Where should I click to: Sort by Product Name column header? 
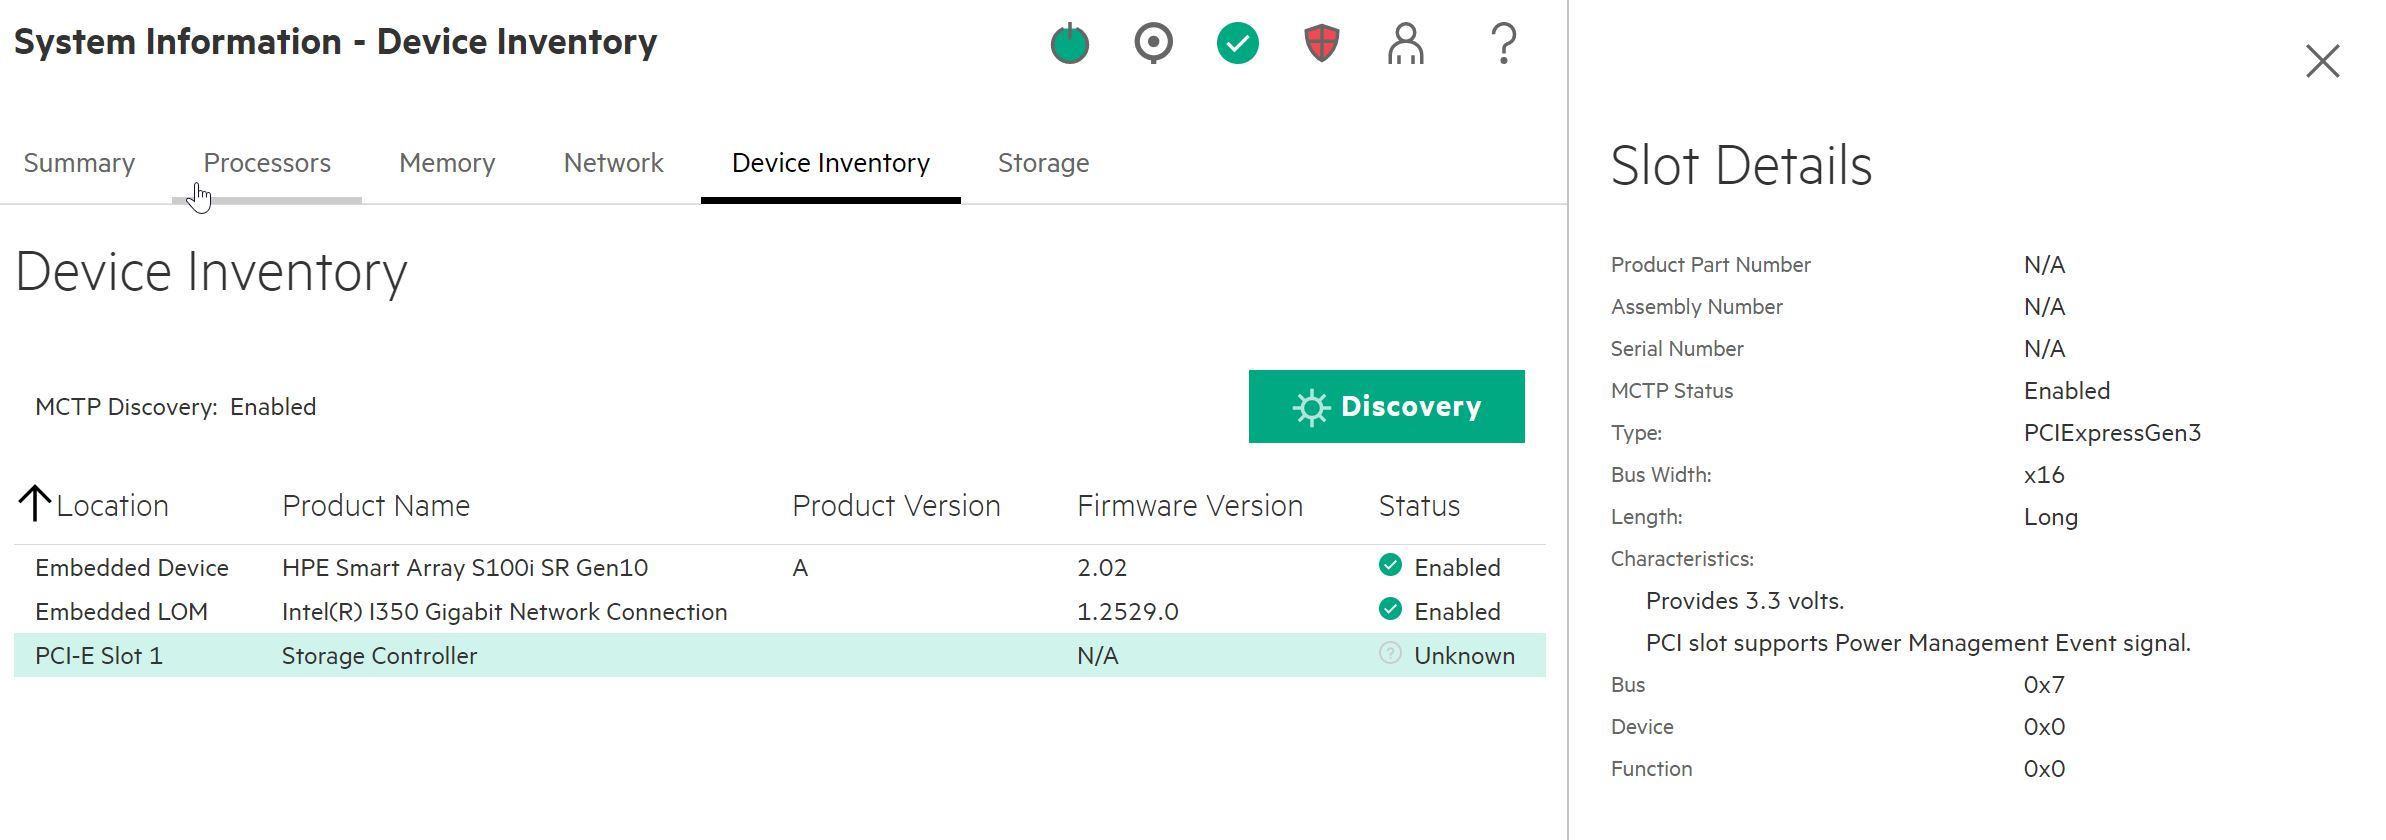[x=375, y=506]
